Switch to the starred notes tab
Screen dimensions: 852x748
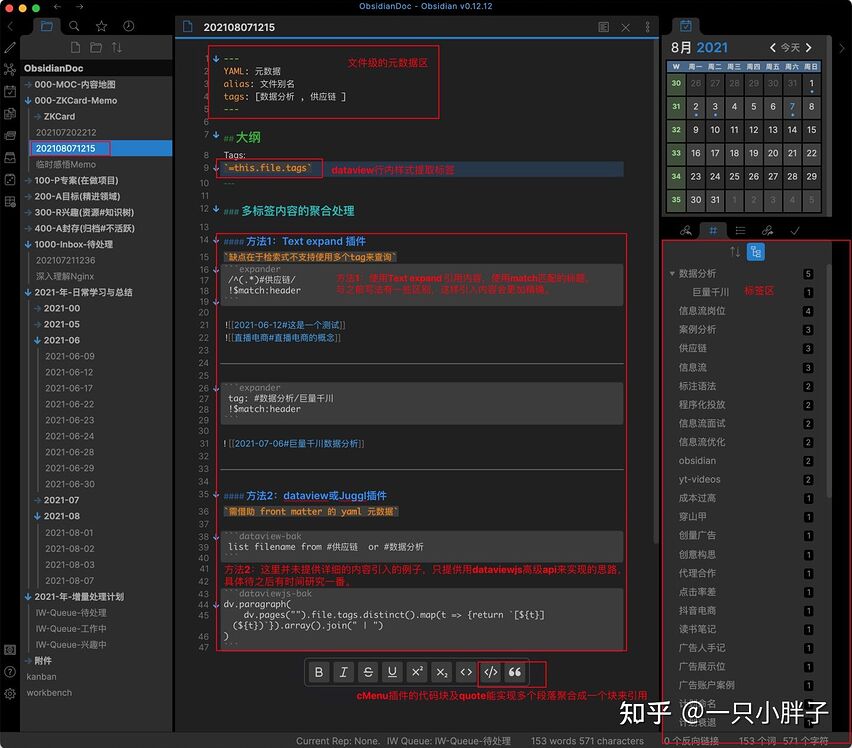(100, 26)
